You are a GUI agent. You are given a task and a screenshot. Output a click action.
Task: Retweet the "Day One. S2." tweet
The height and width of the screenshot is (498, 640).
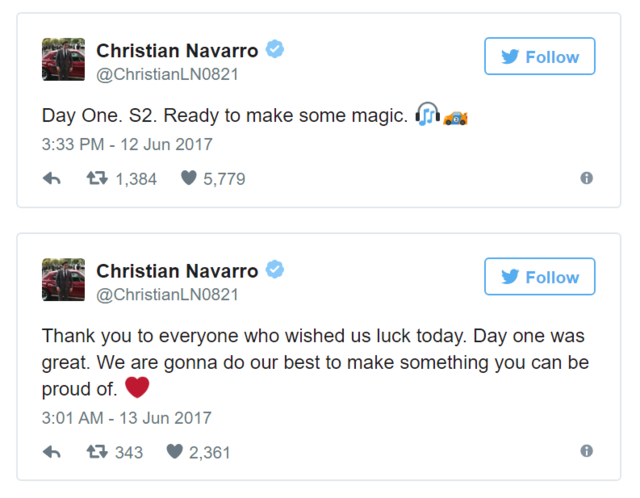[x=97, y=179]
